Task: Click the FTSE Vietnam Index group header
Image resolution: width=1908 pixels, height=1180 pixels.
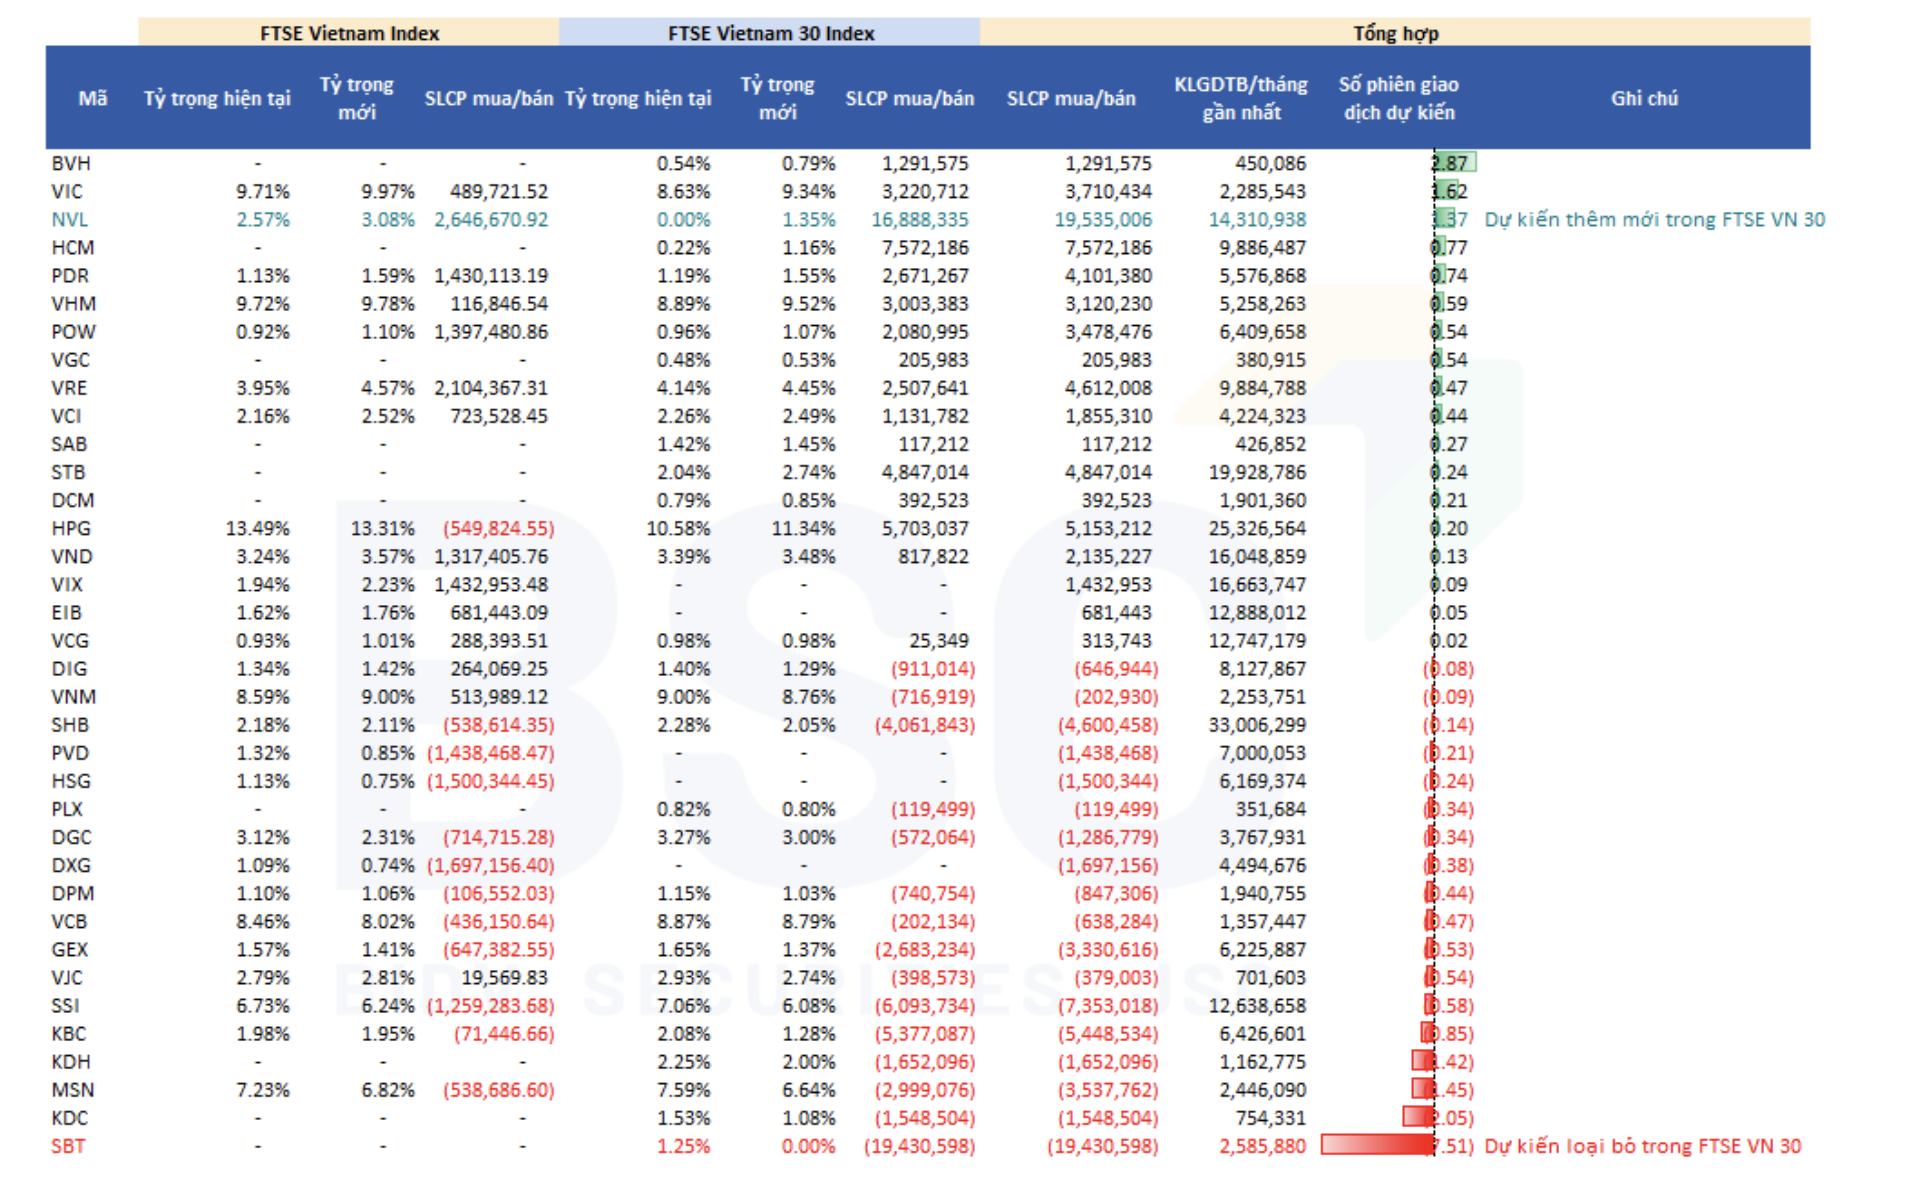Action: [x=349, y=33]
